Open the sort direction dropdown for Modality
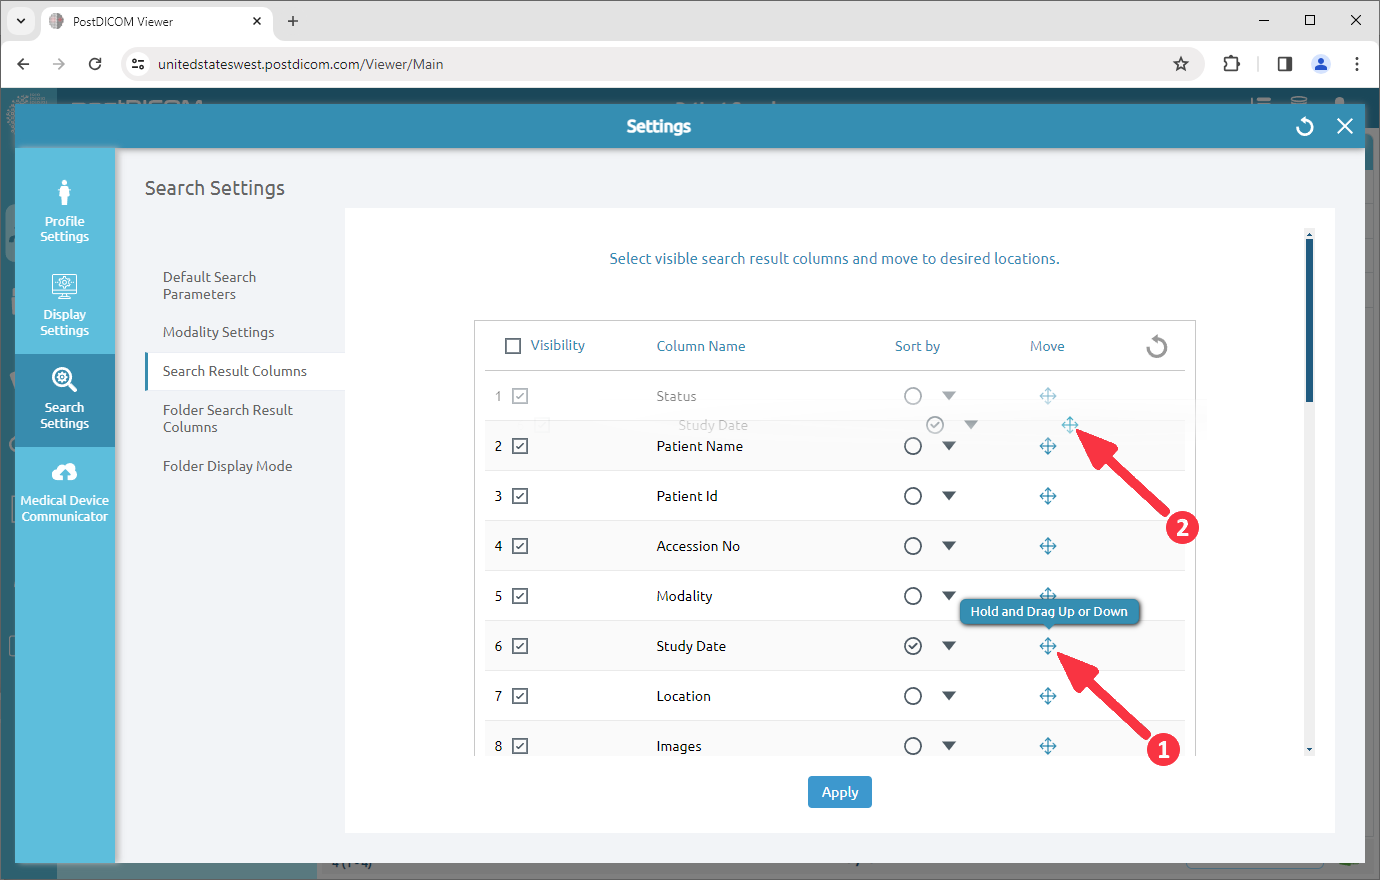The image size is (1380, 880). pyautogui.click(x=948, y=595)
